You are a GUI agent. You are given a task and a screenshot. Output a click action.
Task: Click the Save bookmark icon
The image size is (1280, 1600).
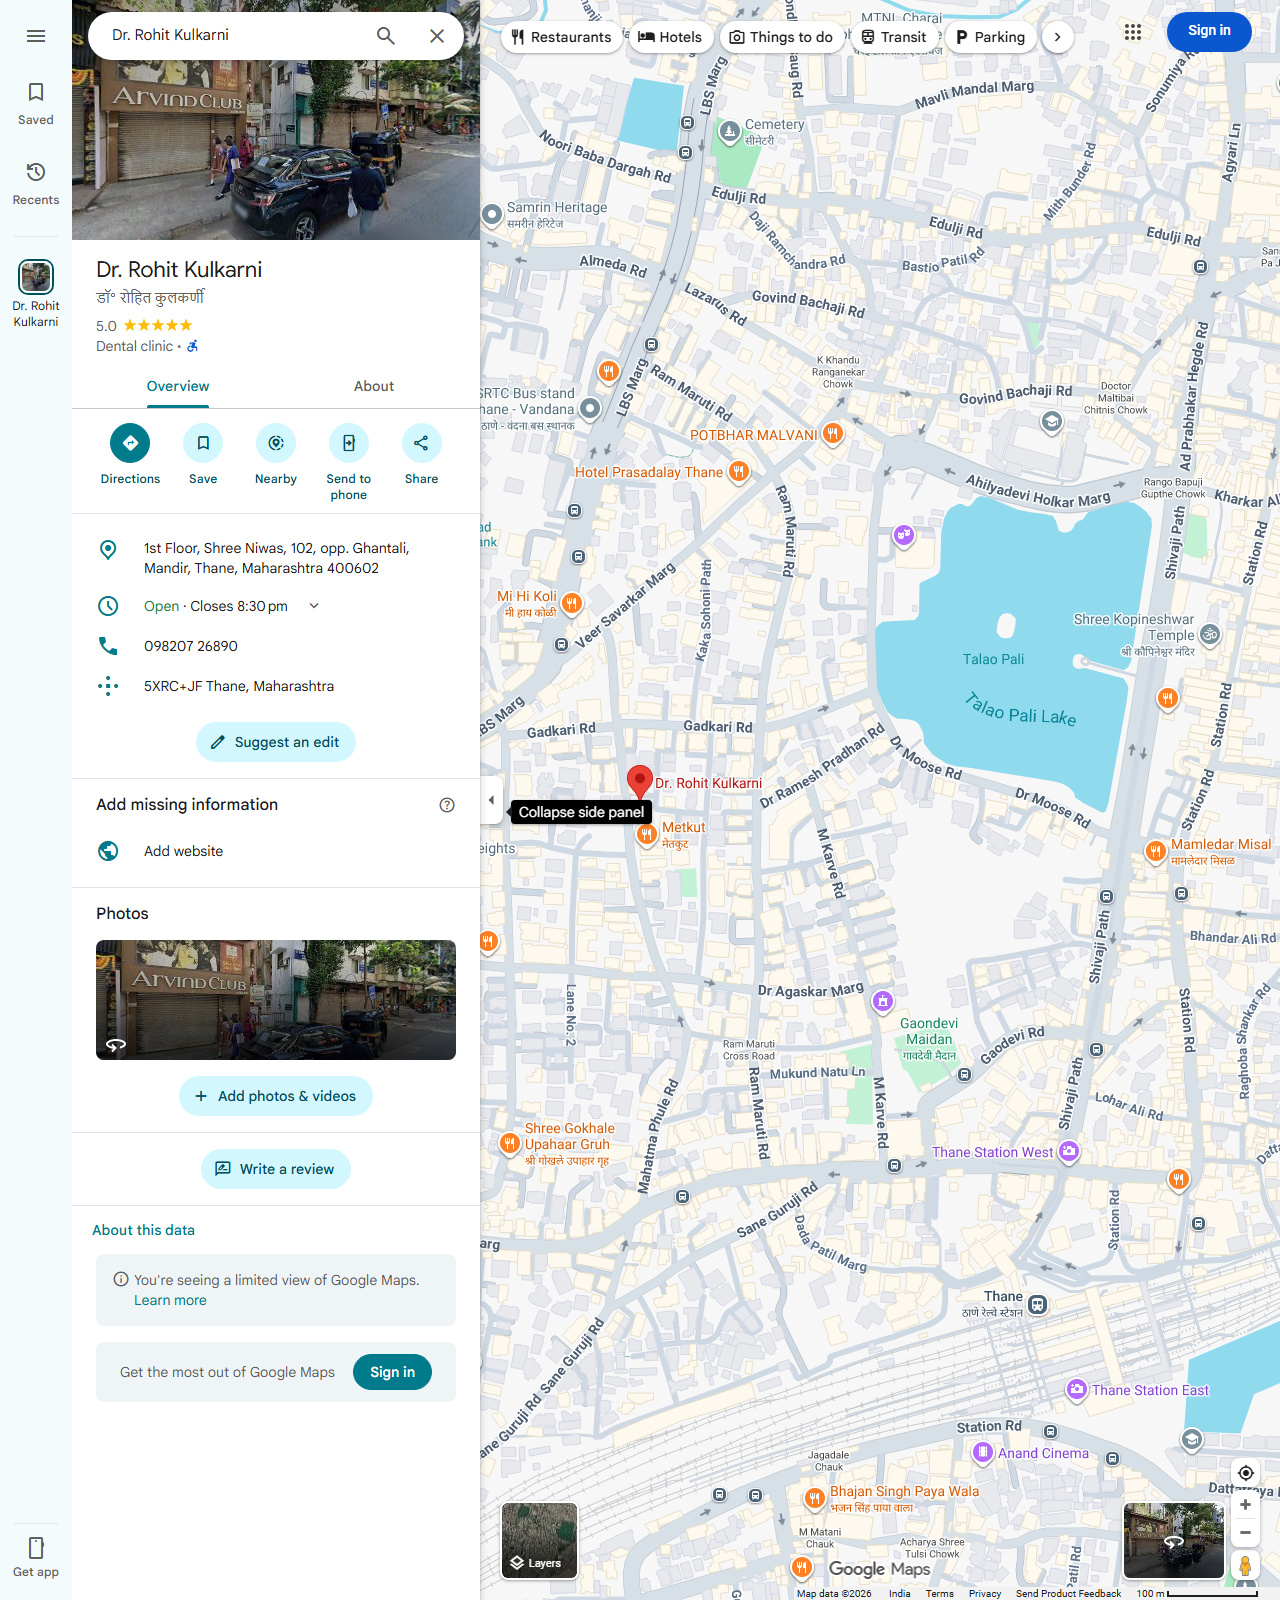coord(203,443)
